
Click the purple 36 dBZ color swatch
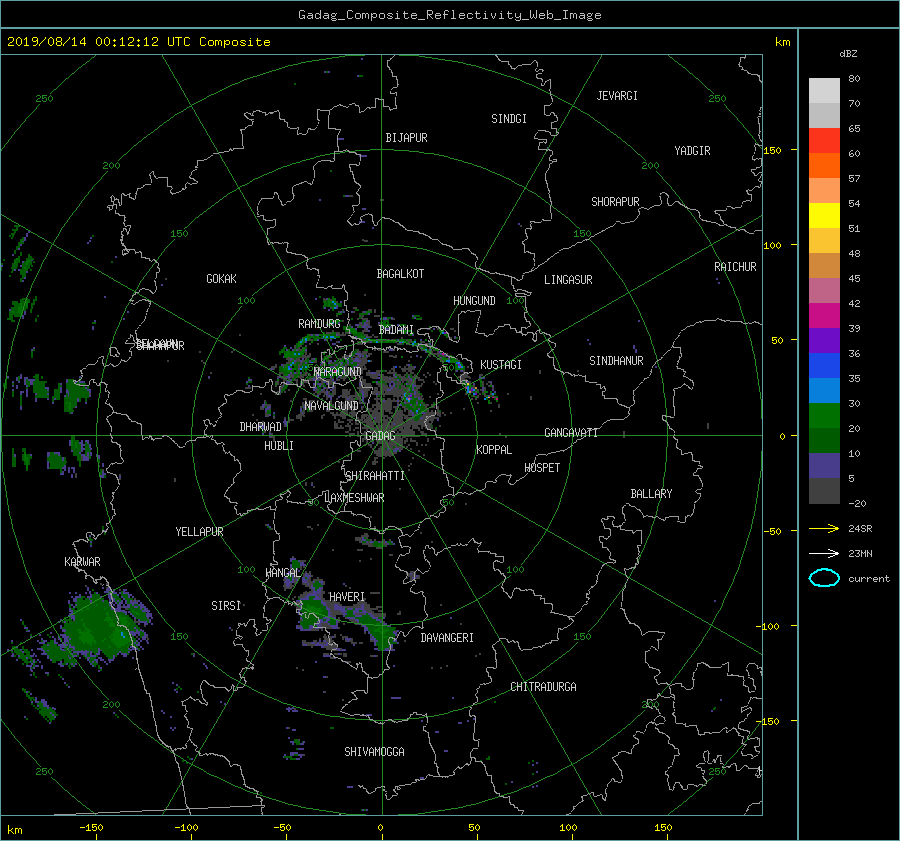click(x=824, y=341)
